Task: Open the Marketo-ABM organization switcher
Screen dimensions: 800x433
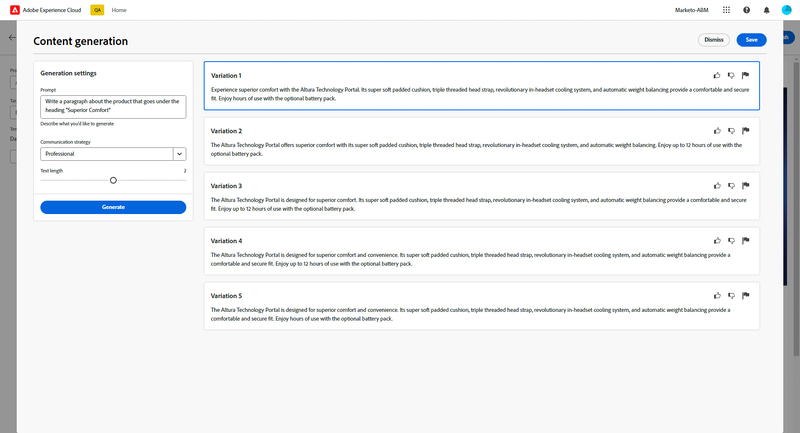Action: click(691, 10)
